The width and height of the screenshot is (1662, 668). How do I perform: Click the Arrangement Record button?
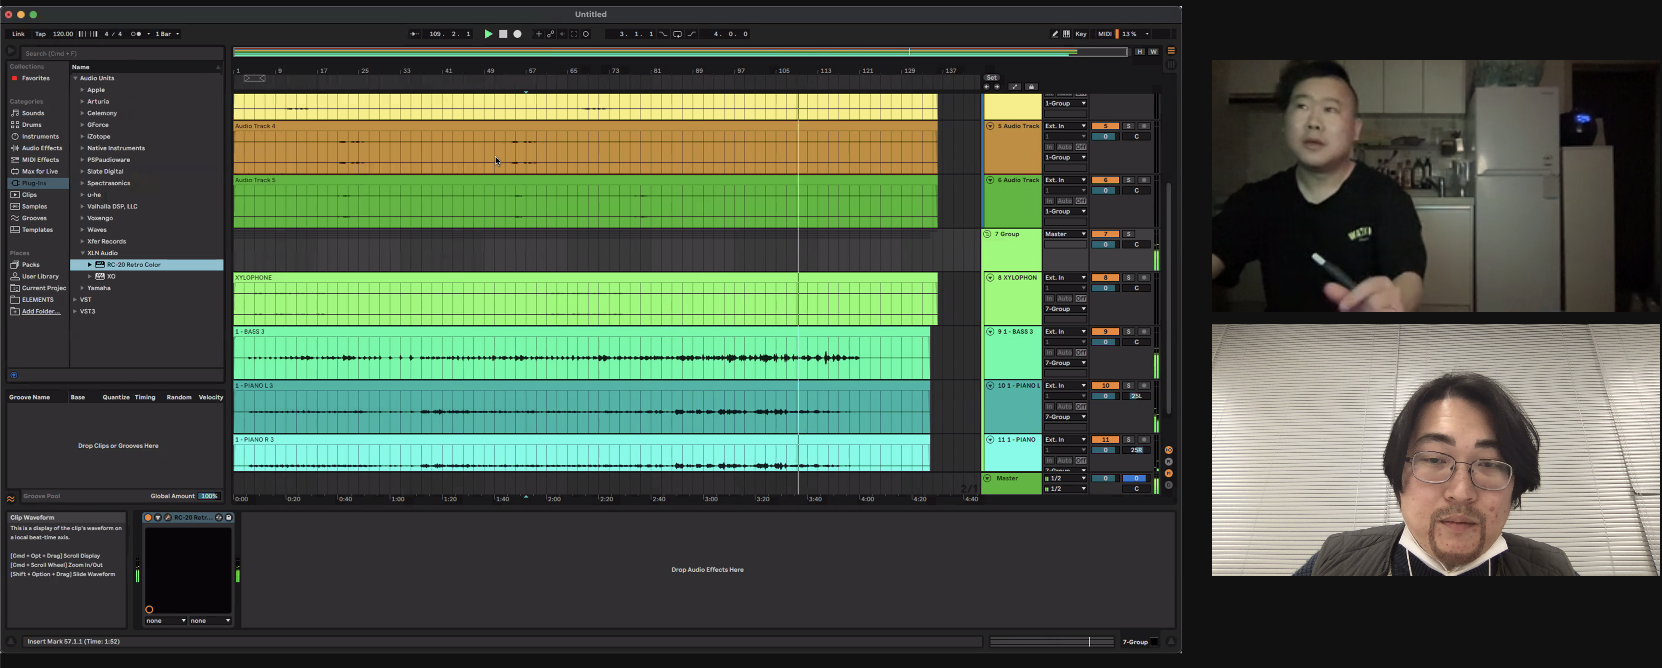517,34
